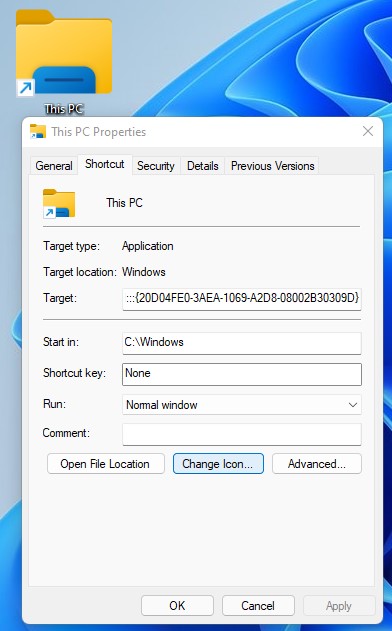Click the Apply button
The width and height of the screenshot is (392, 631).
(339, 606)
